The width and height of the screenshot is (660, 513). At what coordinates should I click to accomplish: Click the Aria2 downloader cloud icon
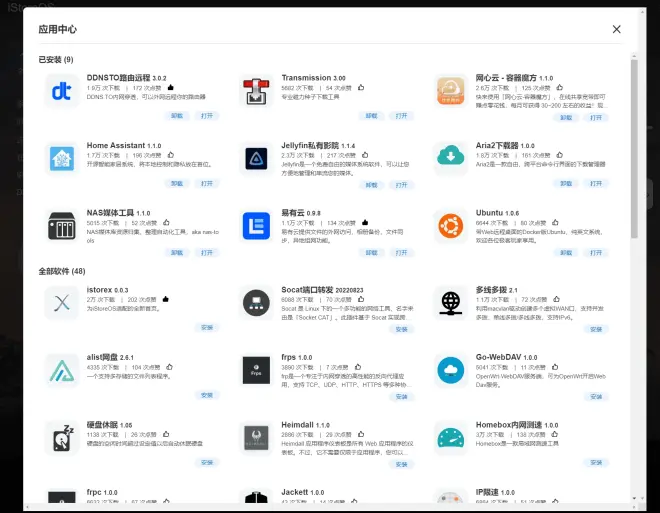tap(450, 157)
